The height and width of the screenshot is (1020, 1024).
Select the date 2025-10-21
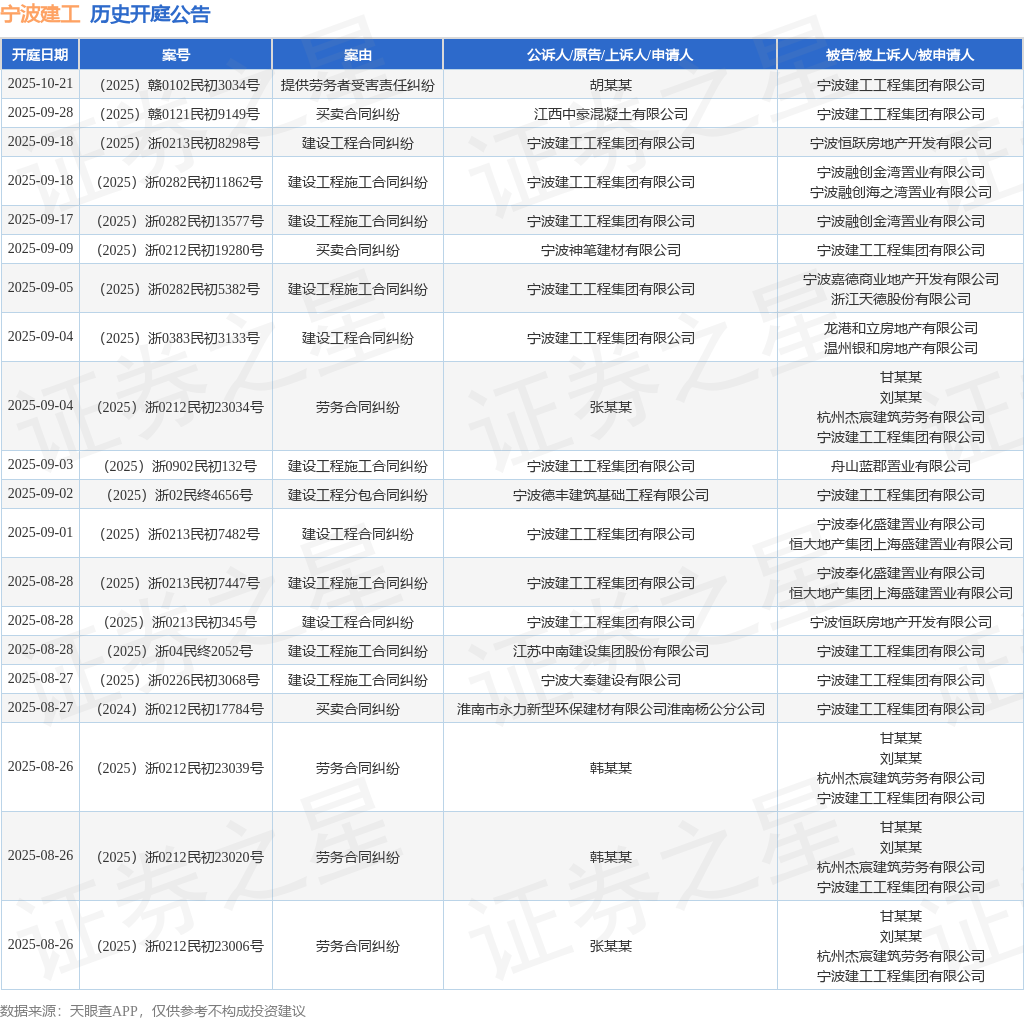pos(40,84)
